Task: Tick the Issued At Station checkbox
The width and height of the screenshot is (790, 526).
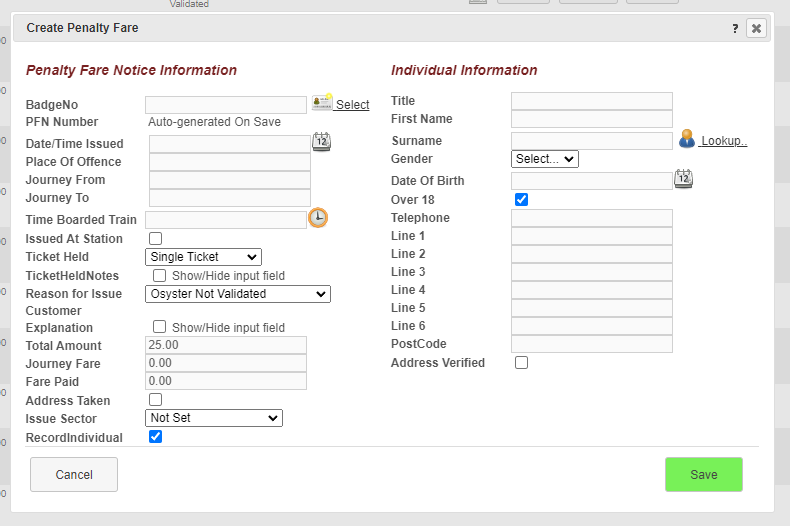Action: pyautogui.click(x=155, y=239)
